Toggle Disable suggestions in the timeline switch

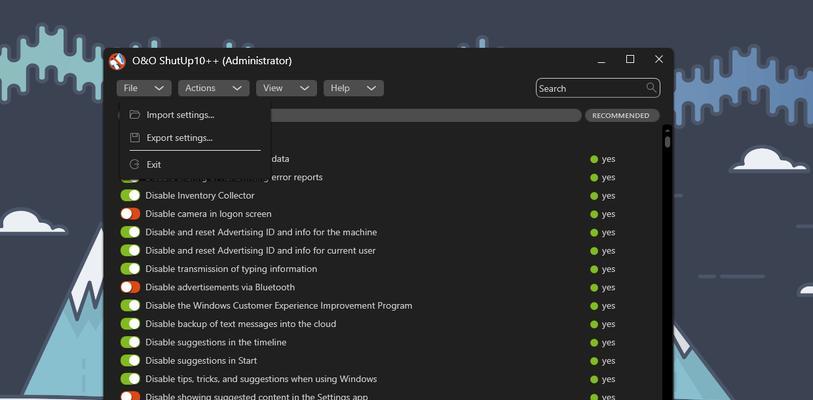130,342
